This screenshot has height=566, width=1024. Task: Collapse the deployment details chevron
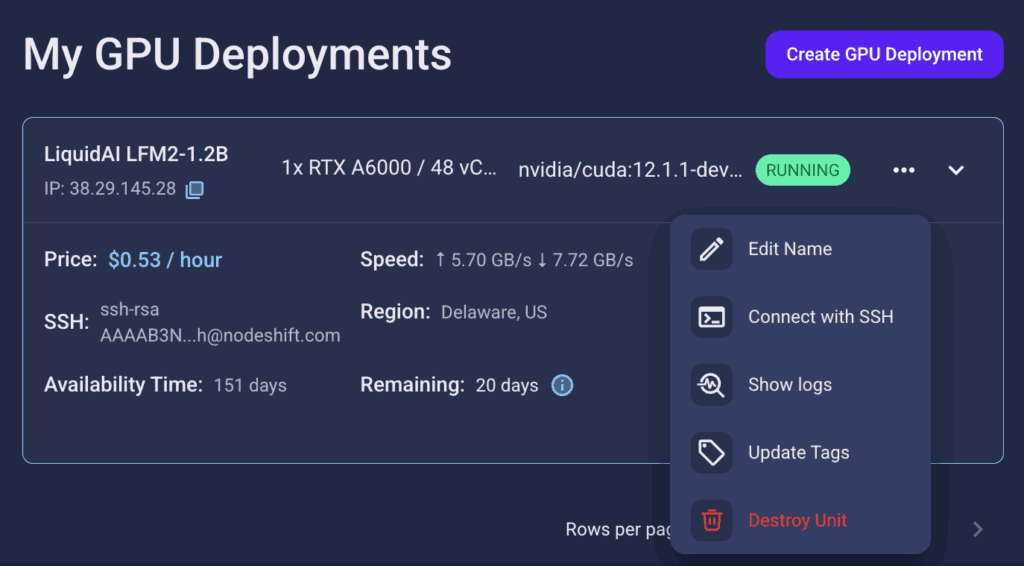pyautogui.click(x=956, y=170)
